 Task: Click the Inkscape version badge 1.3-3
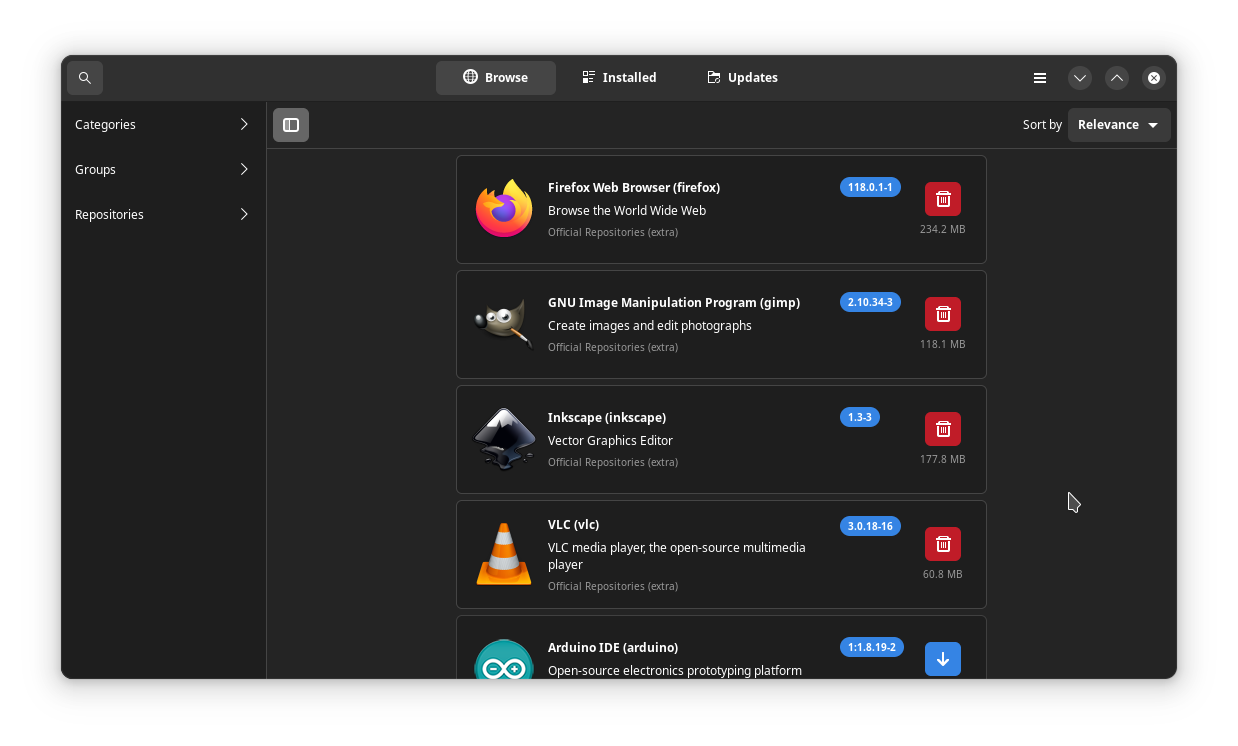tap(860, 417)
